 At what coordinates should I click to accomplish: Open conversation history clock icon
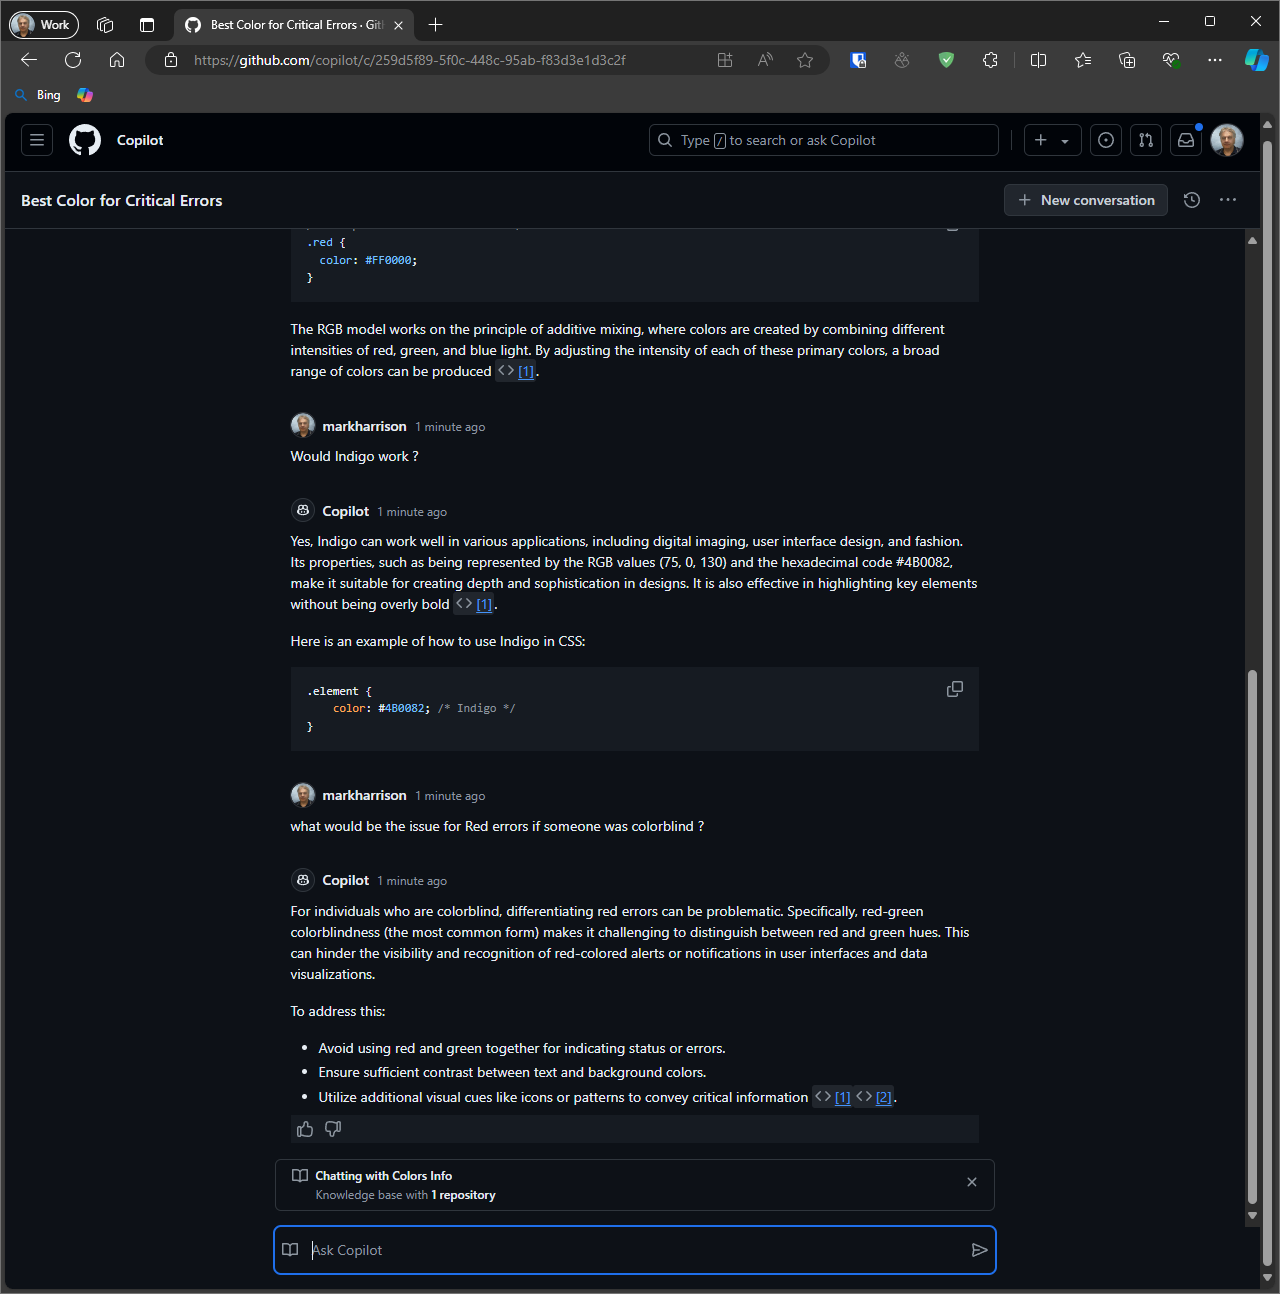pos(1191,200)
